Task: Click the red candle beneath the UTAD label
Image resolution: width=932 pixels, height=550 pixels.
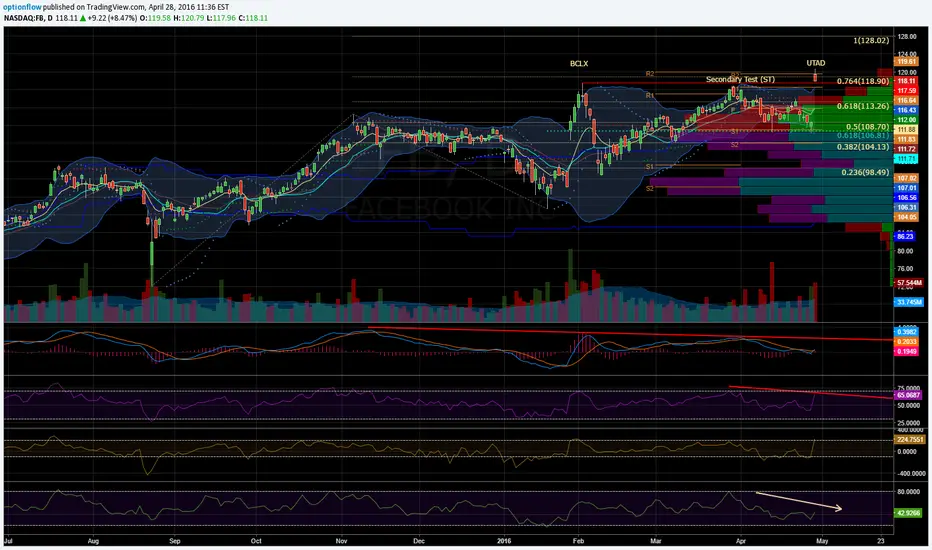Action: [815, 76]
